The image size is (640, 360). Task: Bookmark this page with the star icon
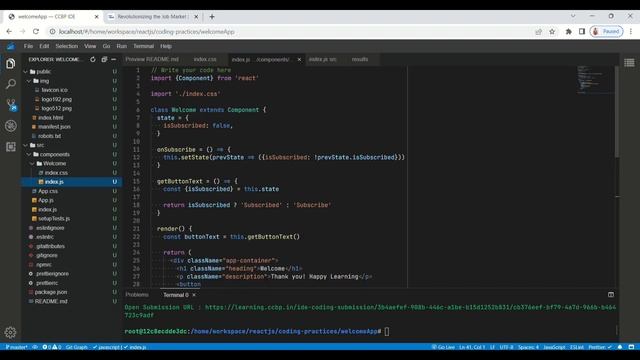pos(552,31)
